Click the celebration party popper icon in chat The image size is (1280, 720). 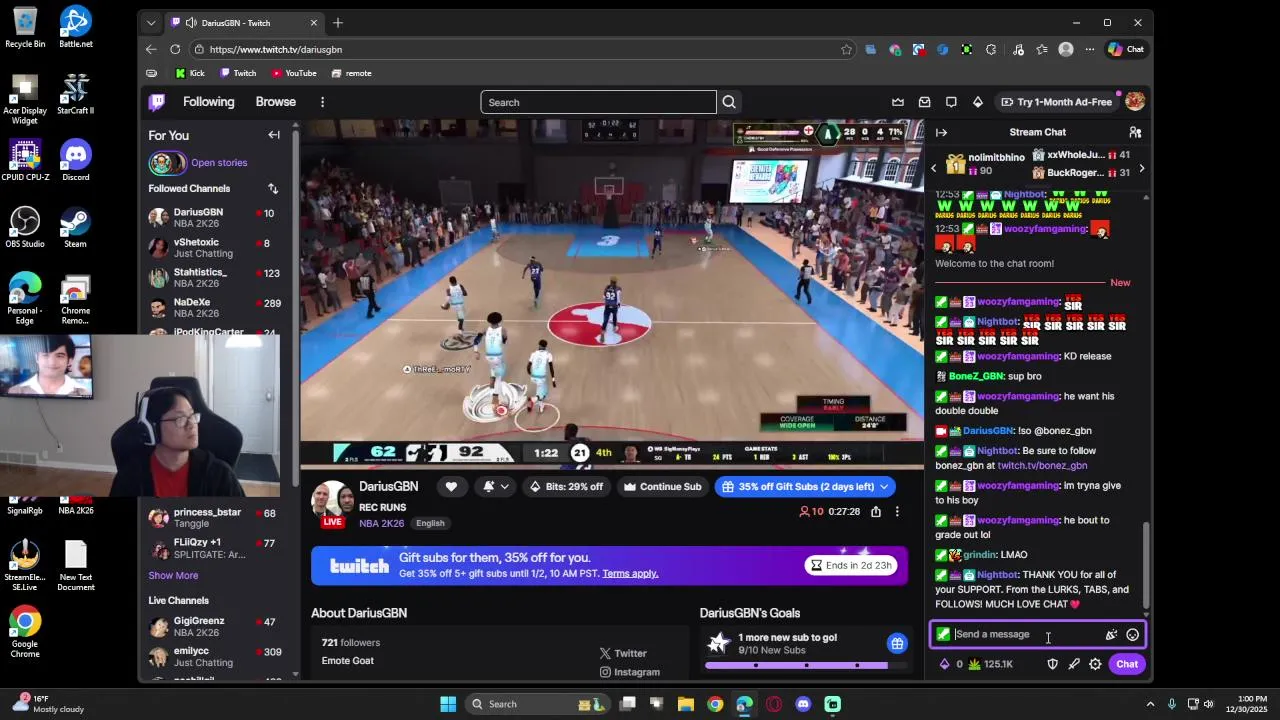pyautogui.click(x=1110, y=634)
